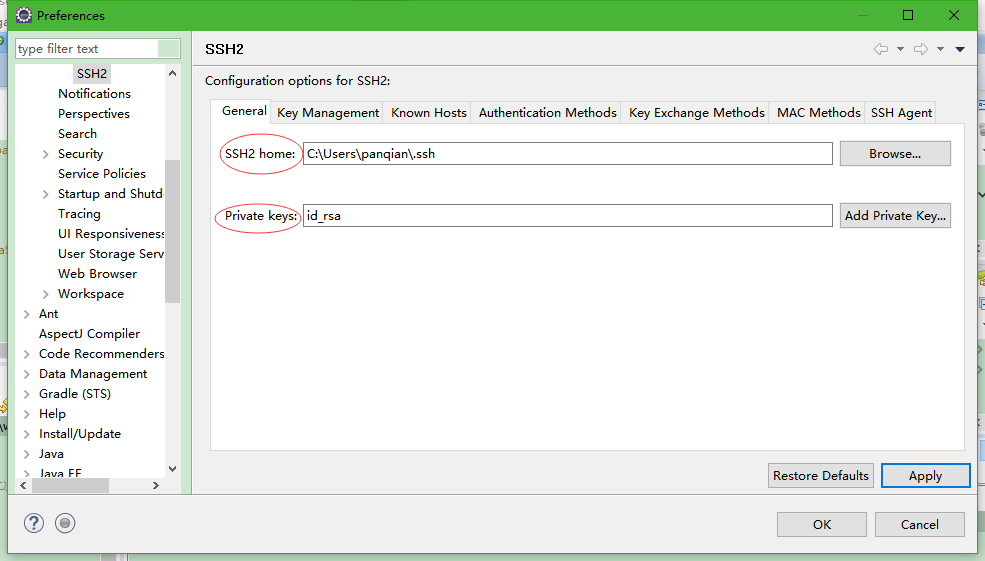Click the forward navigation arrow icon
Image resolution: width=985 pixels, height=561 pixels.
click(921, 49)
